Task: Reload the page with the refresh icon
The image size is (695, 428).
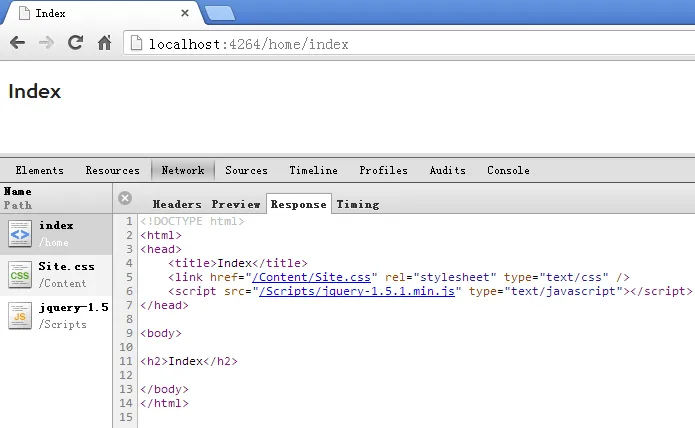Action: click(75, 43)
